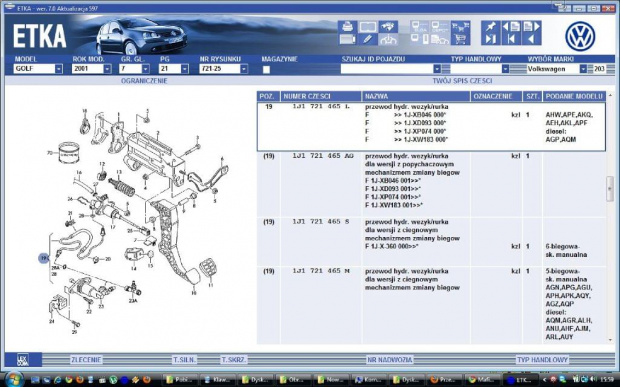Click the parts list vertical scrollbar handle

pyautogui.click(x=610, y=189)
